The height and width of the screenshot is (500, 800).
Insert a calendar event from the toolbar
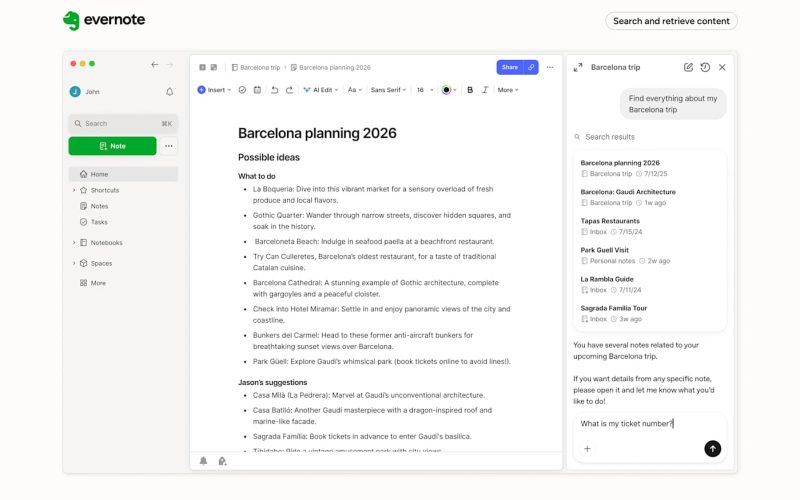(257, 90)
